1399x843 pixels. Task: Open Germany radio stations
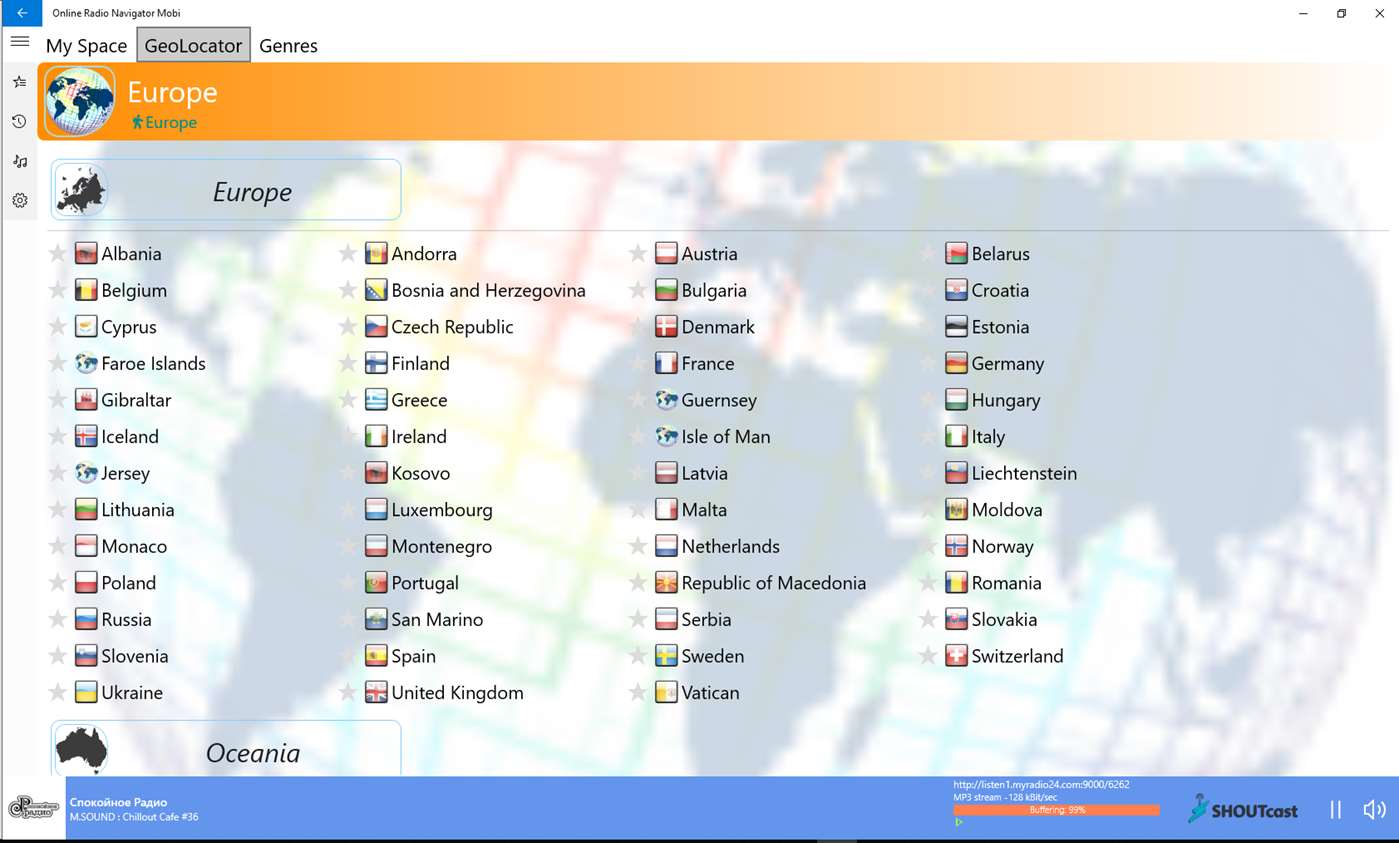[x=1006, y=364]
